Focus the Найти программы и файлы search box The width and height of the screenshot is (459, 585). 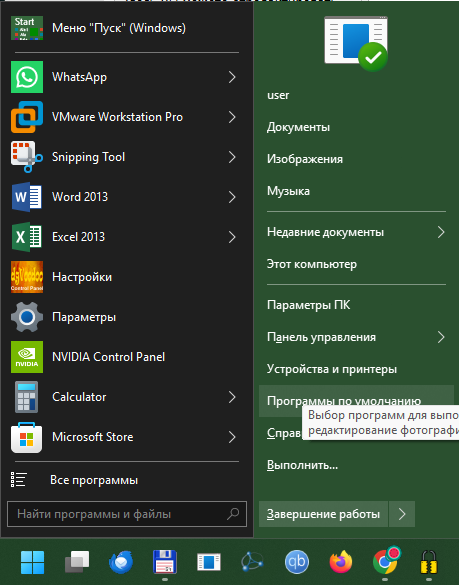click(127, 514)
